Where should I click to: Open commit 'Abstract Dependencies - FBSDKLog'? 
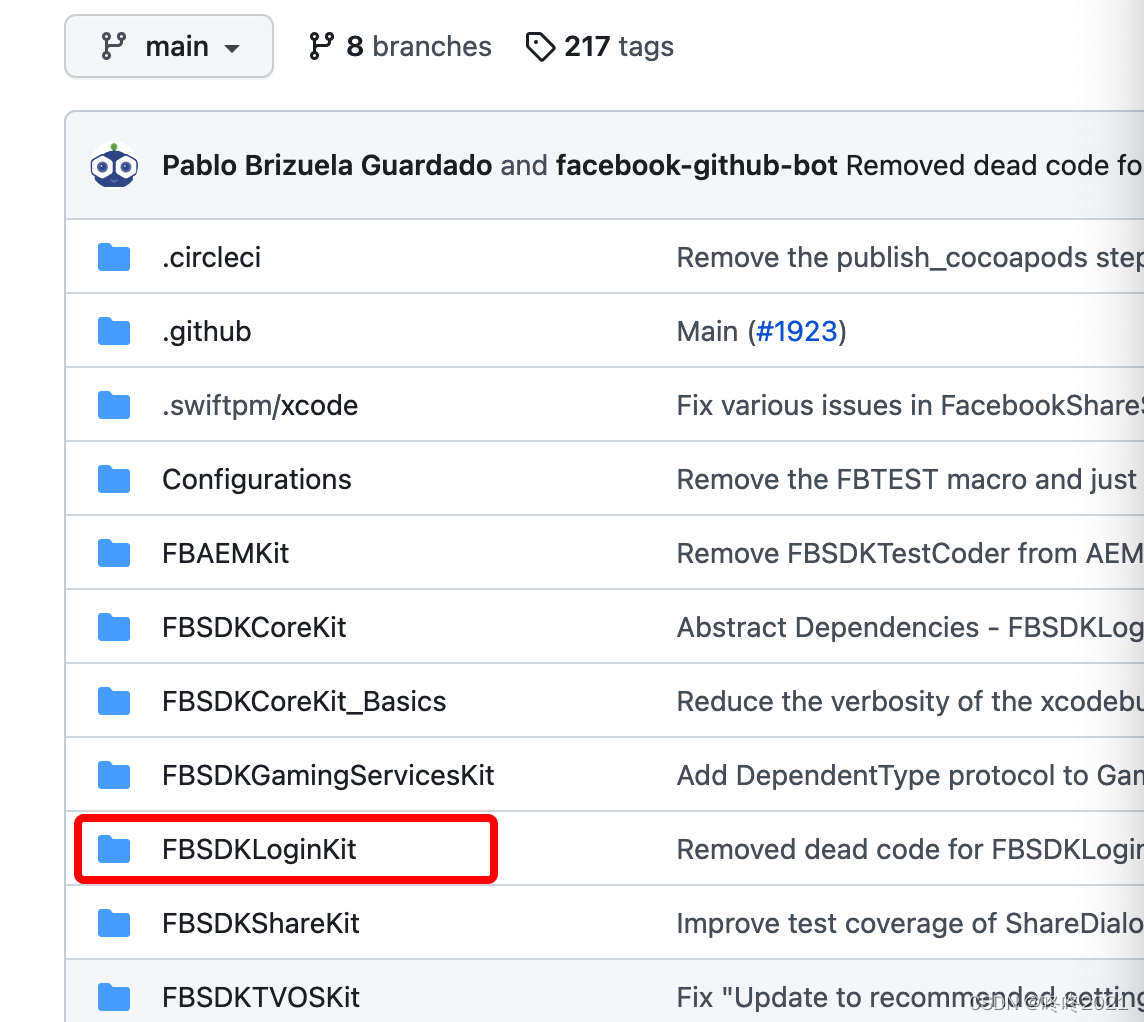910,627
